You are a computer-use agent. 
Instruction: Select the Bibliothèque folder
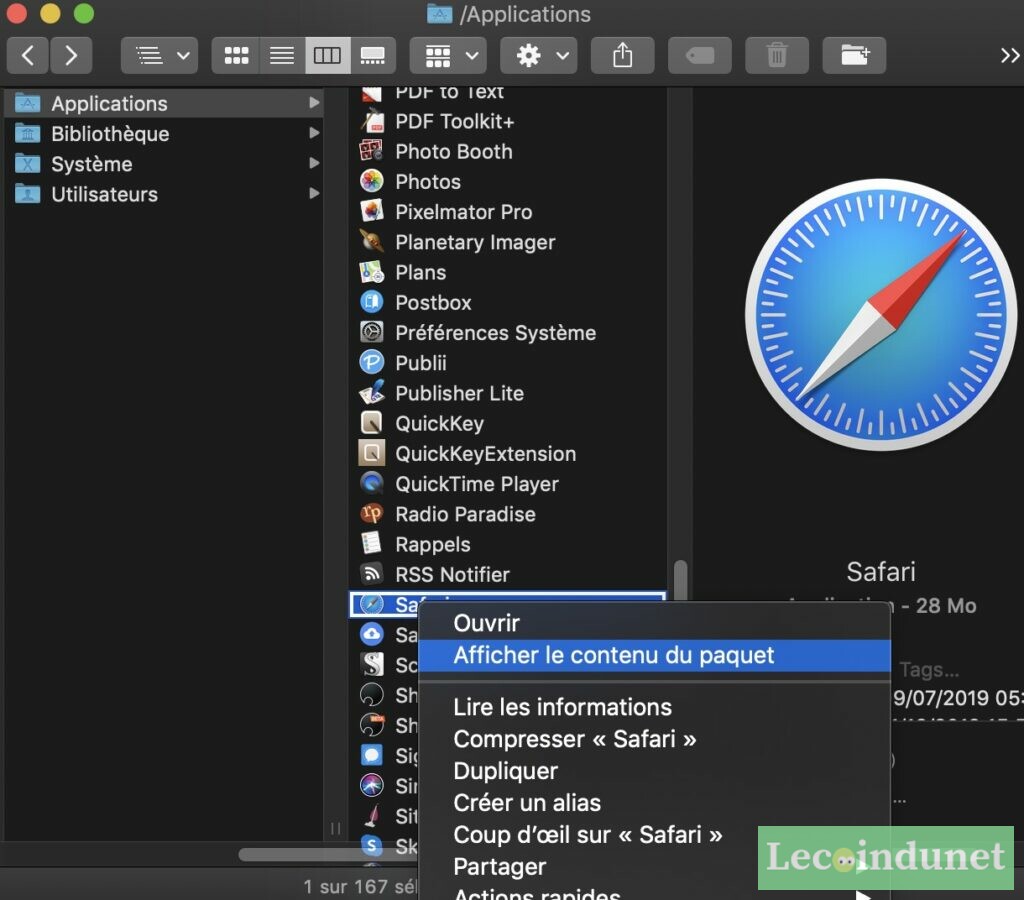[163, 133]
